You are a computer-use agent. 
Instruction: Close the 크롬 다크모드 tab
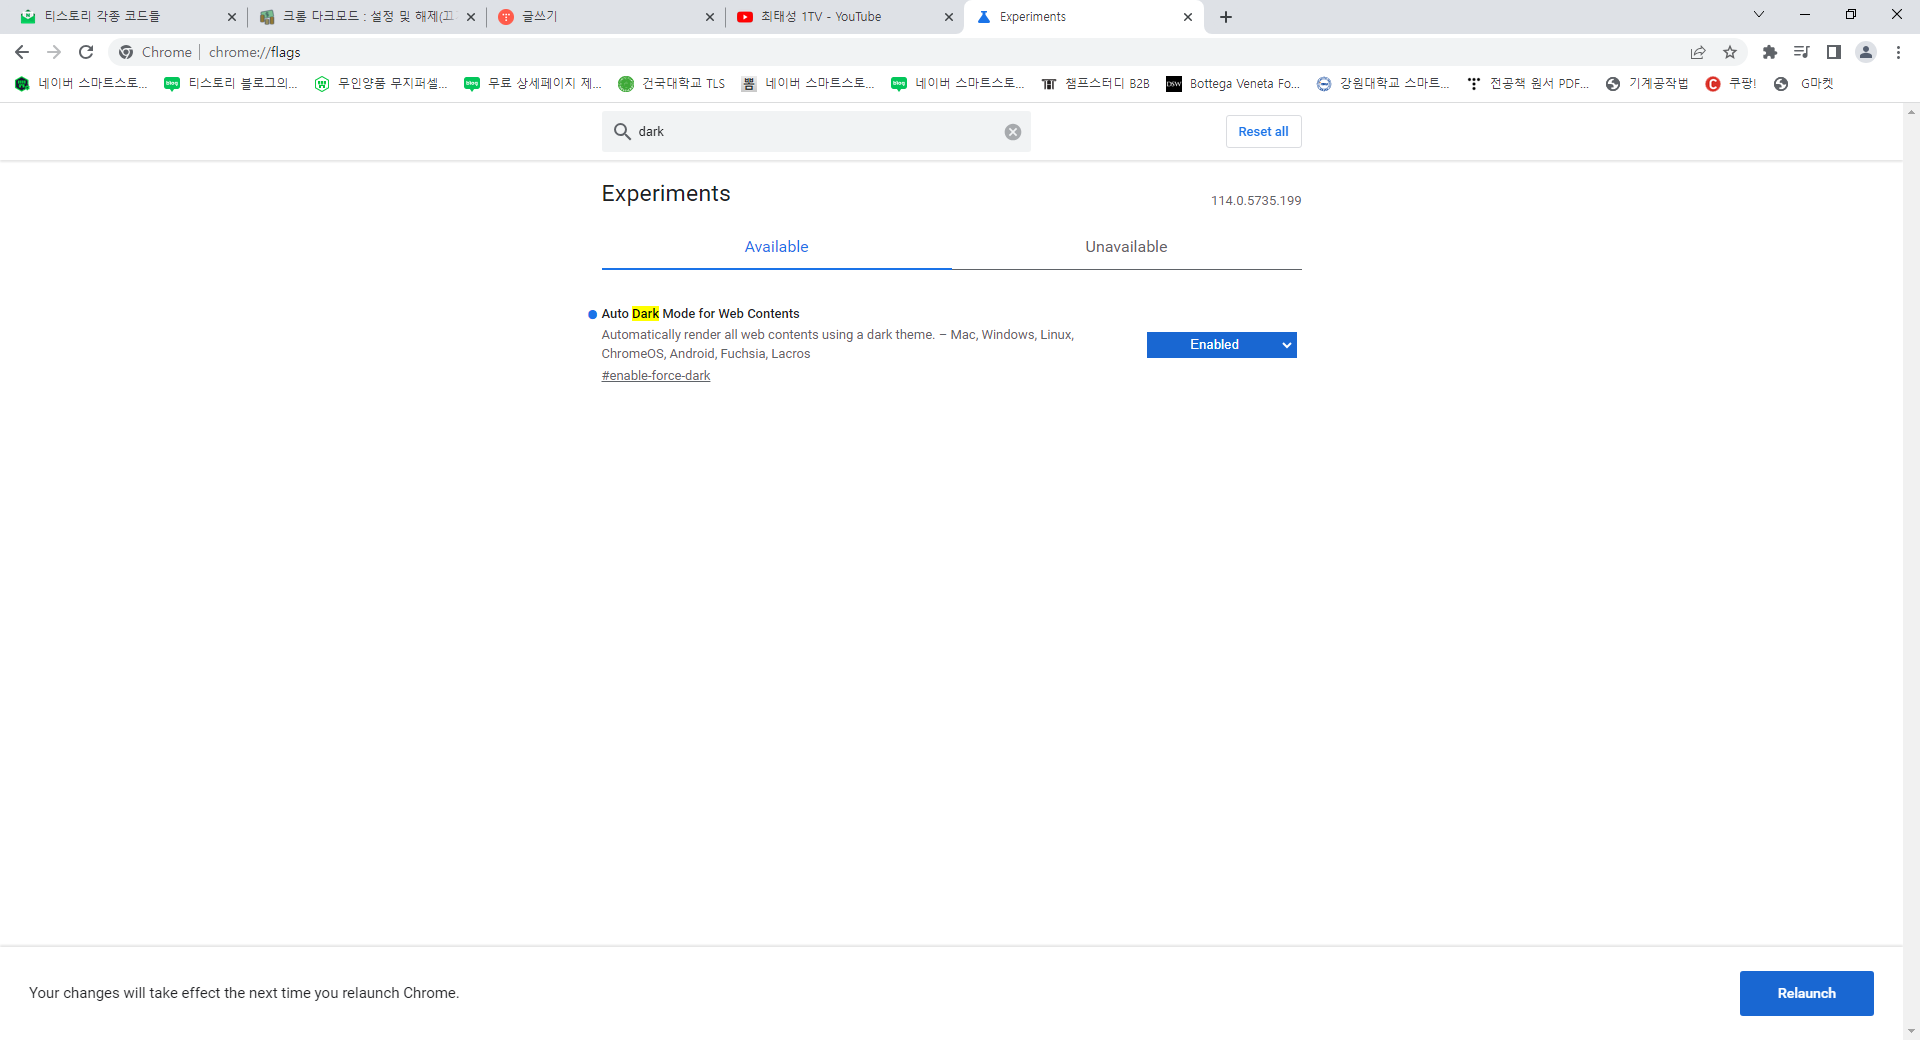tap(471, 17)
